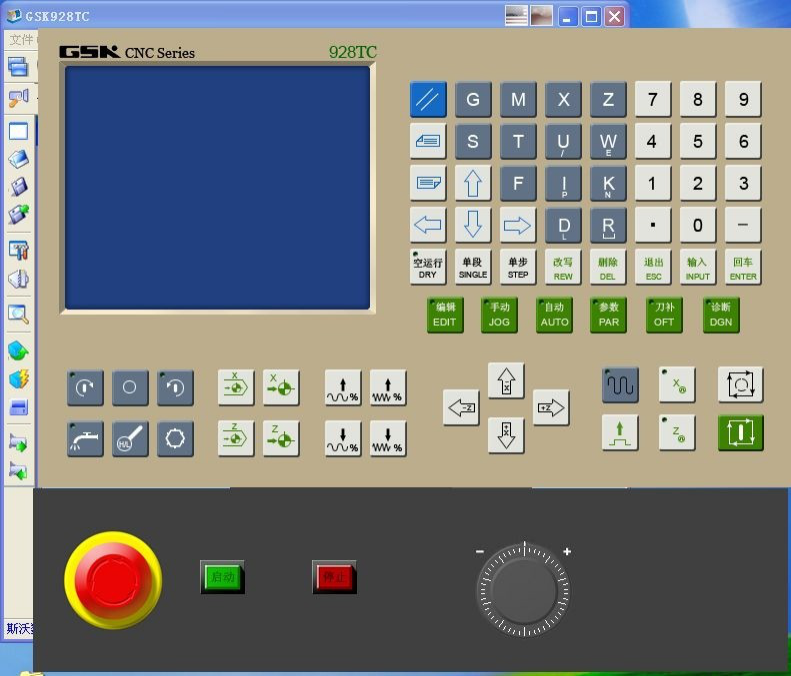Click the red 停止 stop button
Viewport: 791px width, 676px height.
click(x=334, y=577)
